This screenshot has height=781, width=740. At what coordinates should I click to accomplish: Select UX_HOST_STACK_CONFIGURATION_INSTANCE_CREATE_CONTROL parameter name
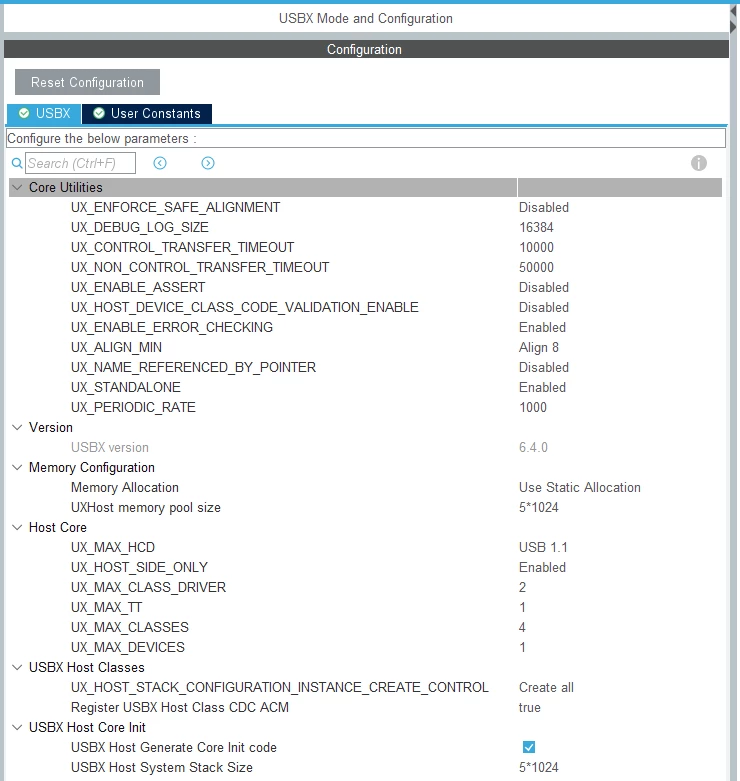(x=279, y=687)
